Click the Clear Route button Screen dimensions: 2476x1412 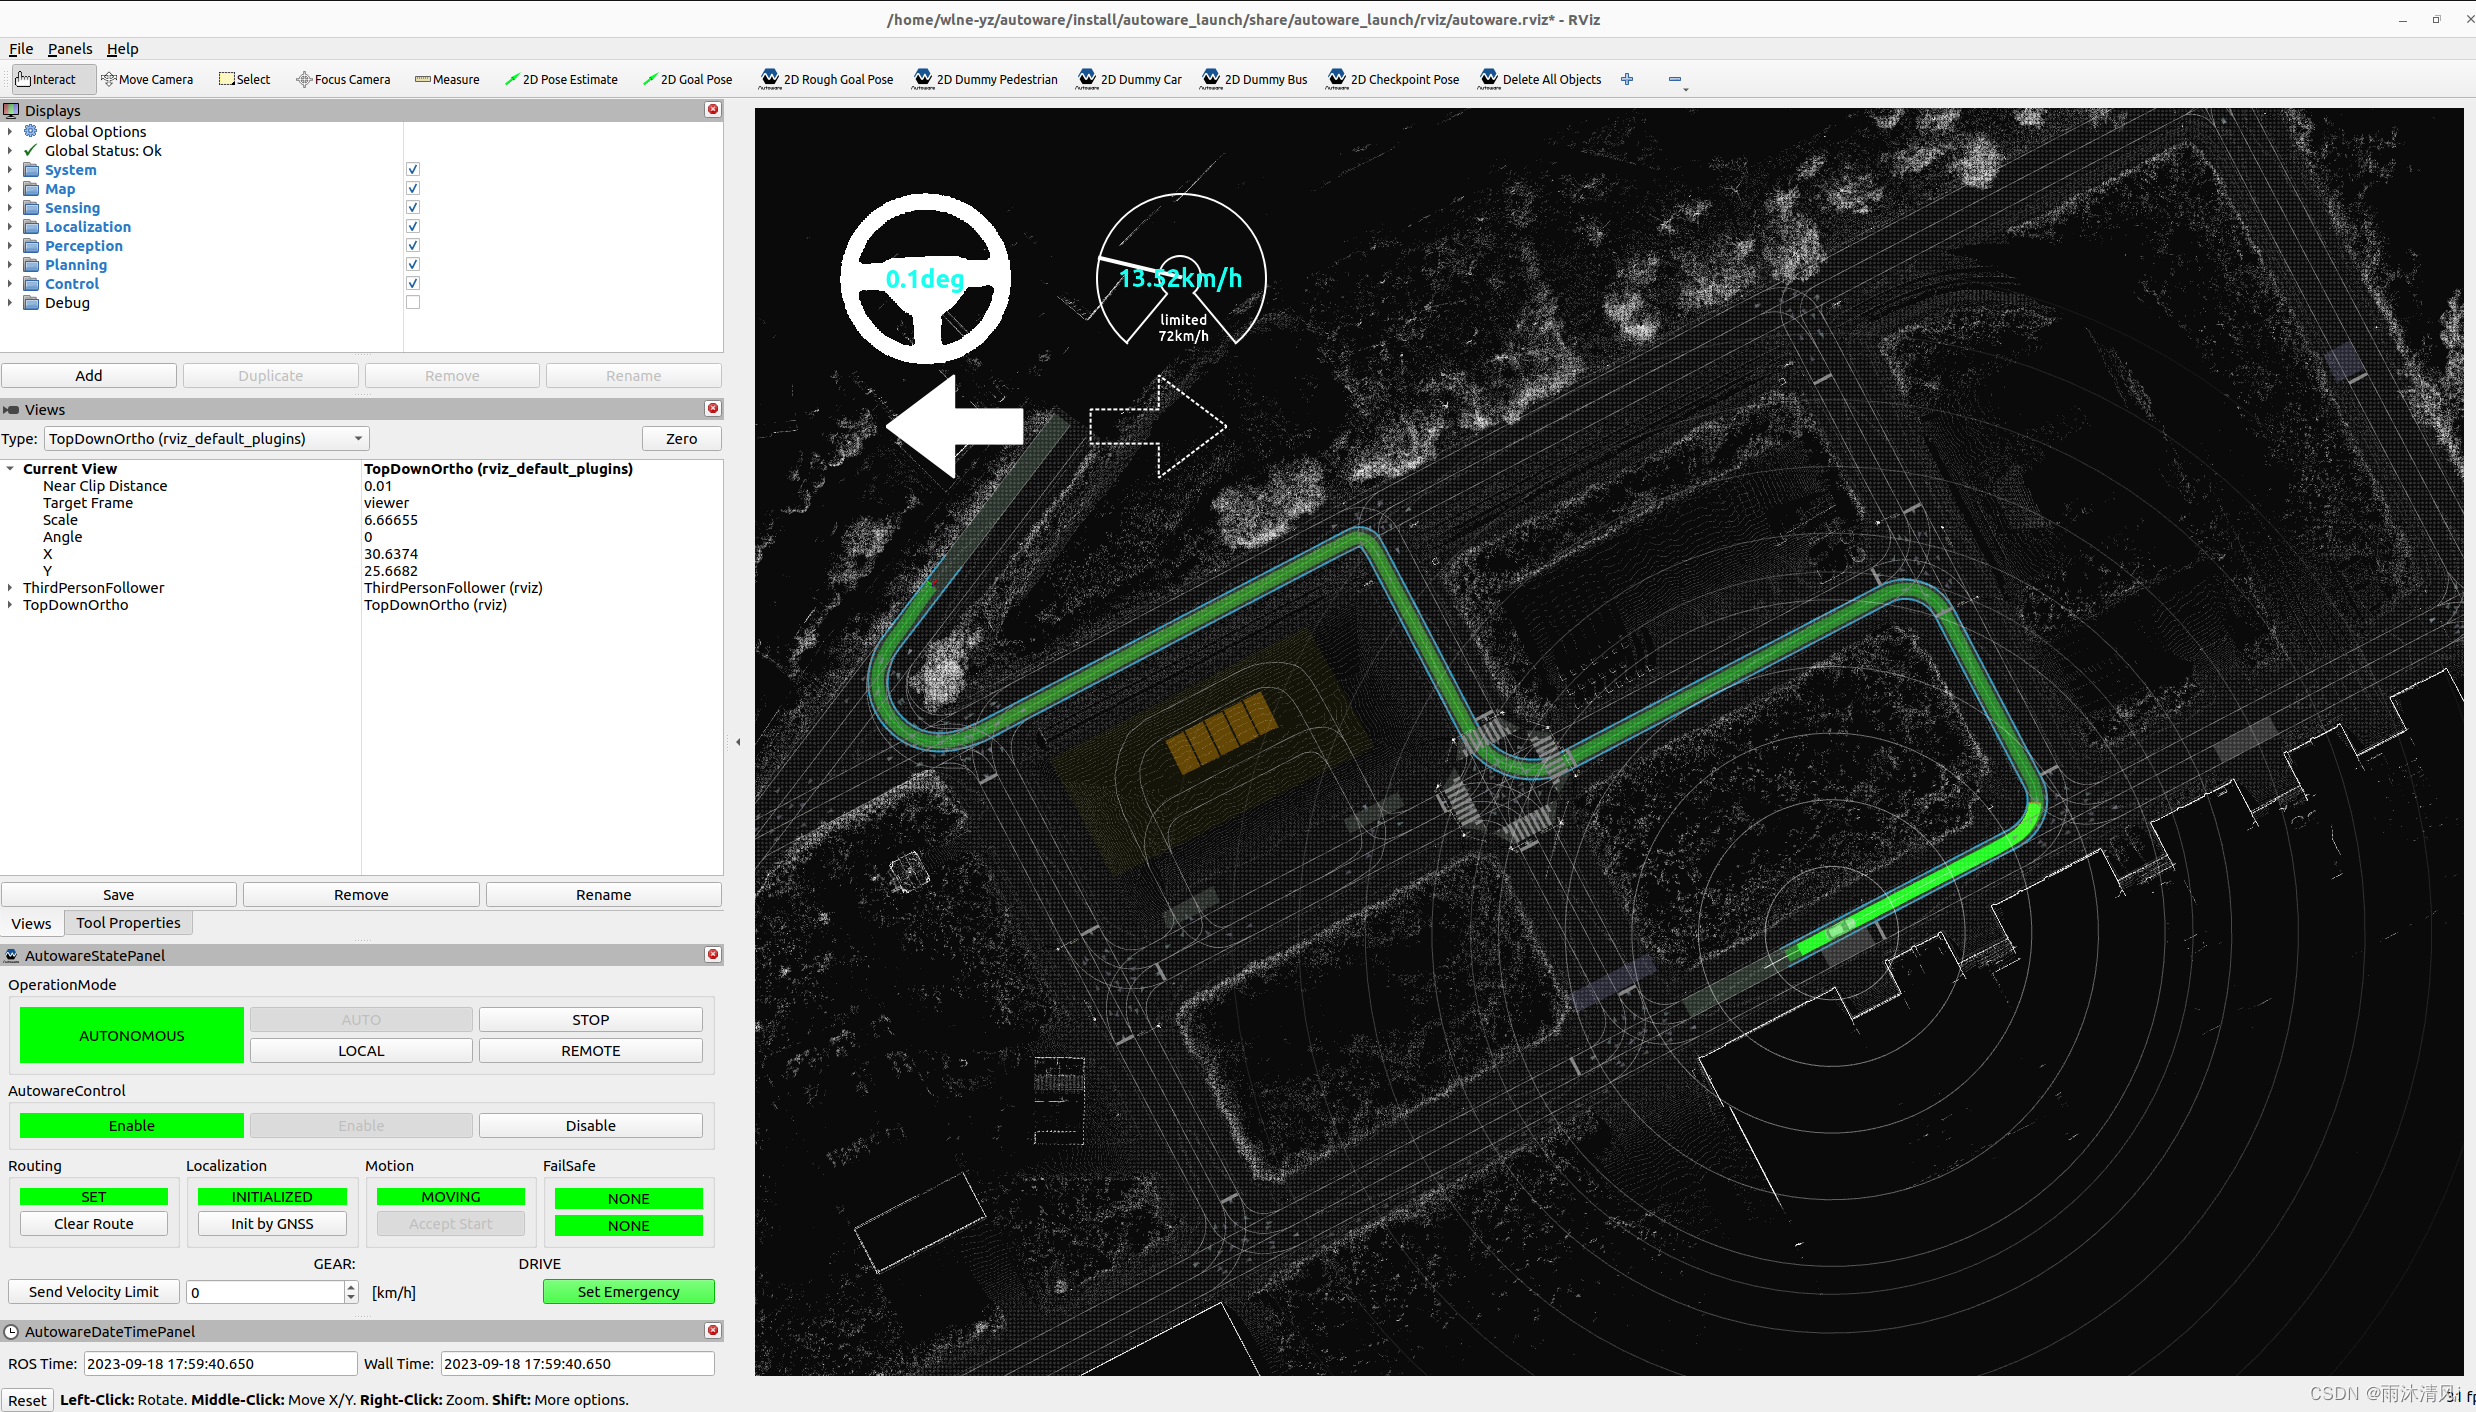point(93,1224)
